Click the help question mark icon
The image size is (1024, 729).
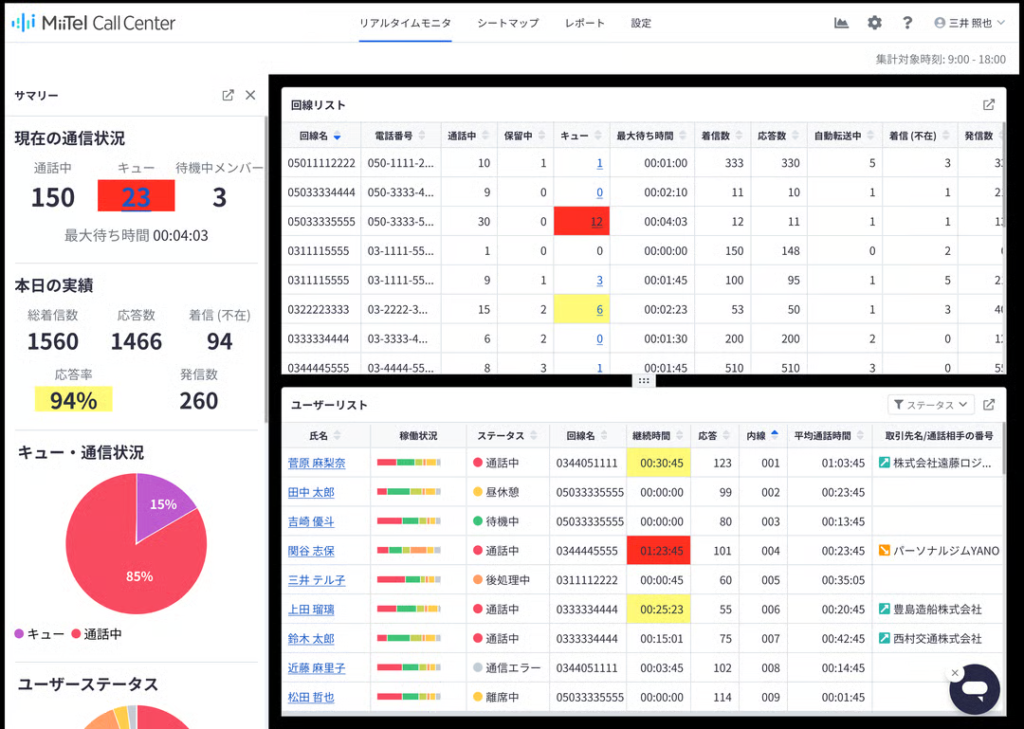click(x=907, y=23)
